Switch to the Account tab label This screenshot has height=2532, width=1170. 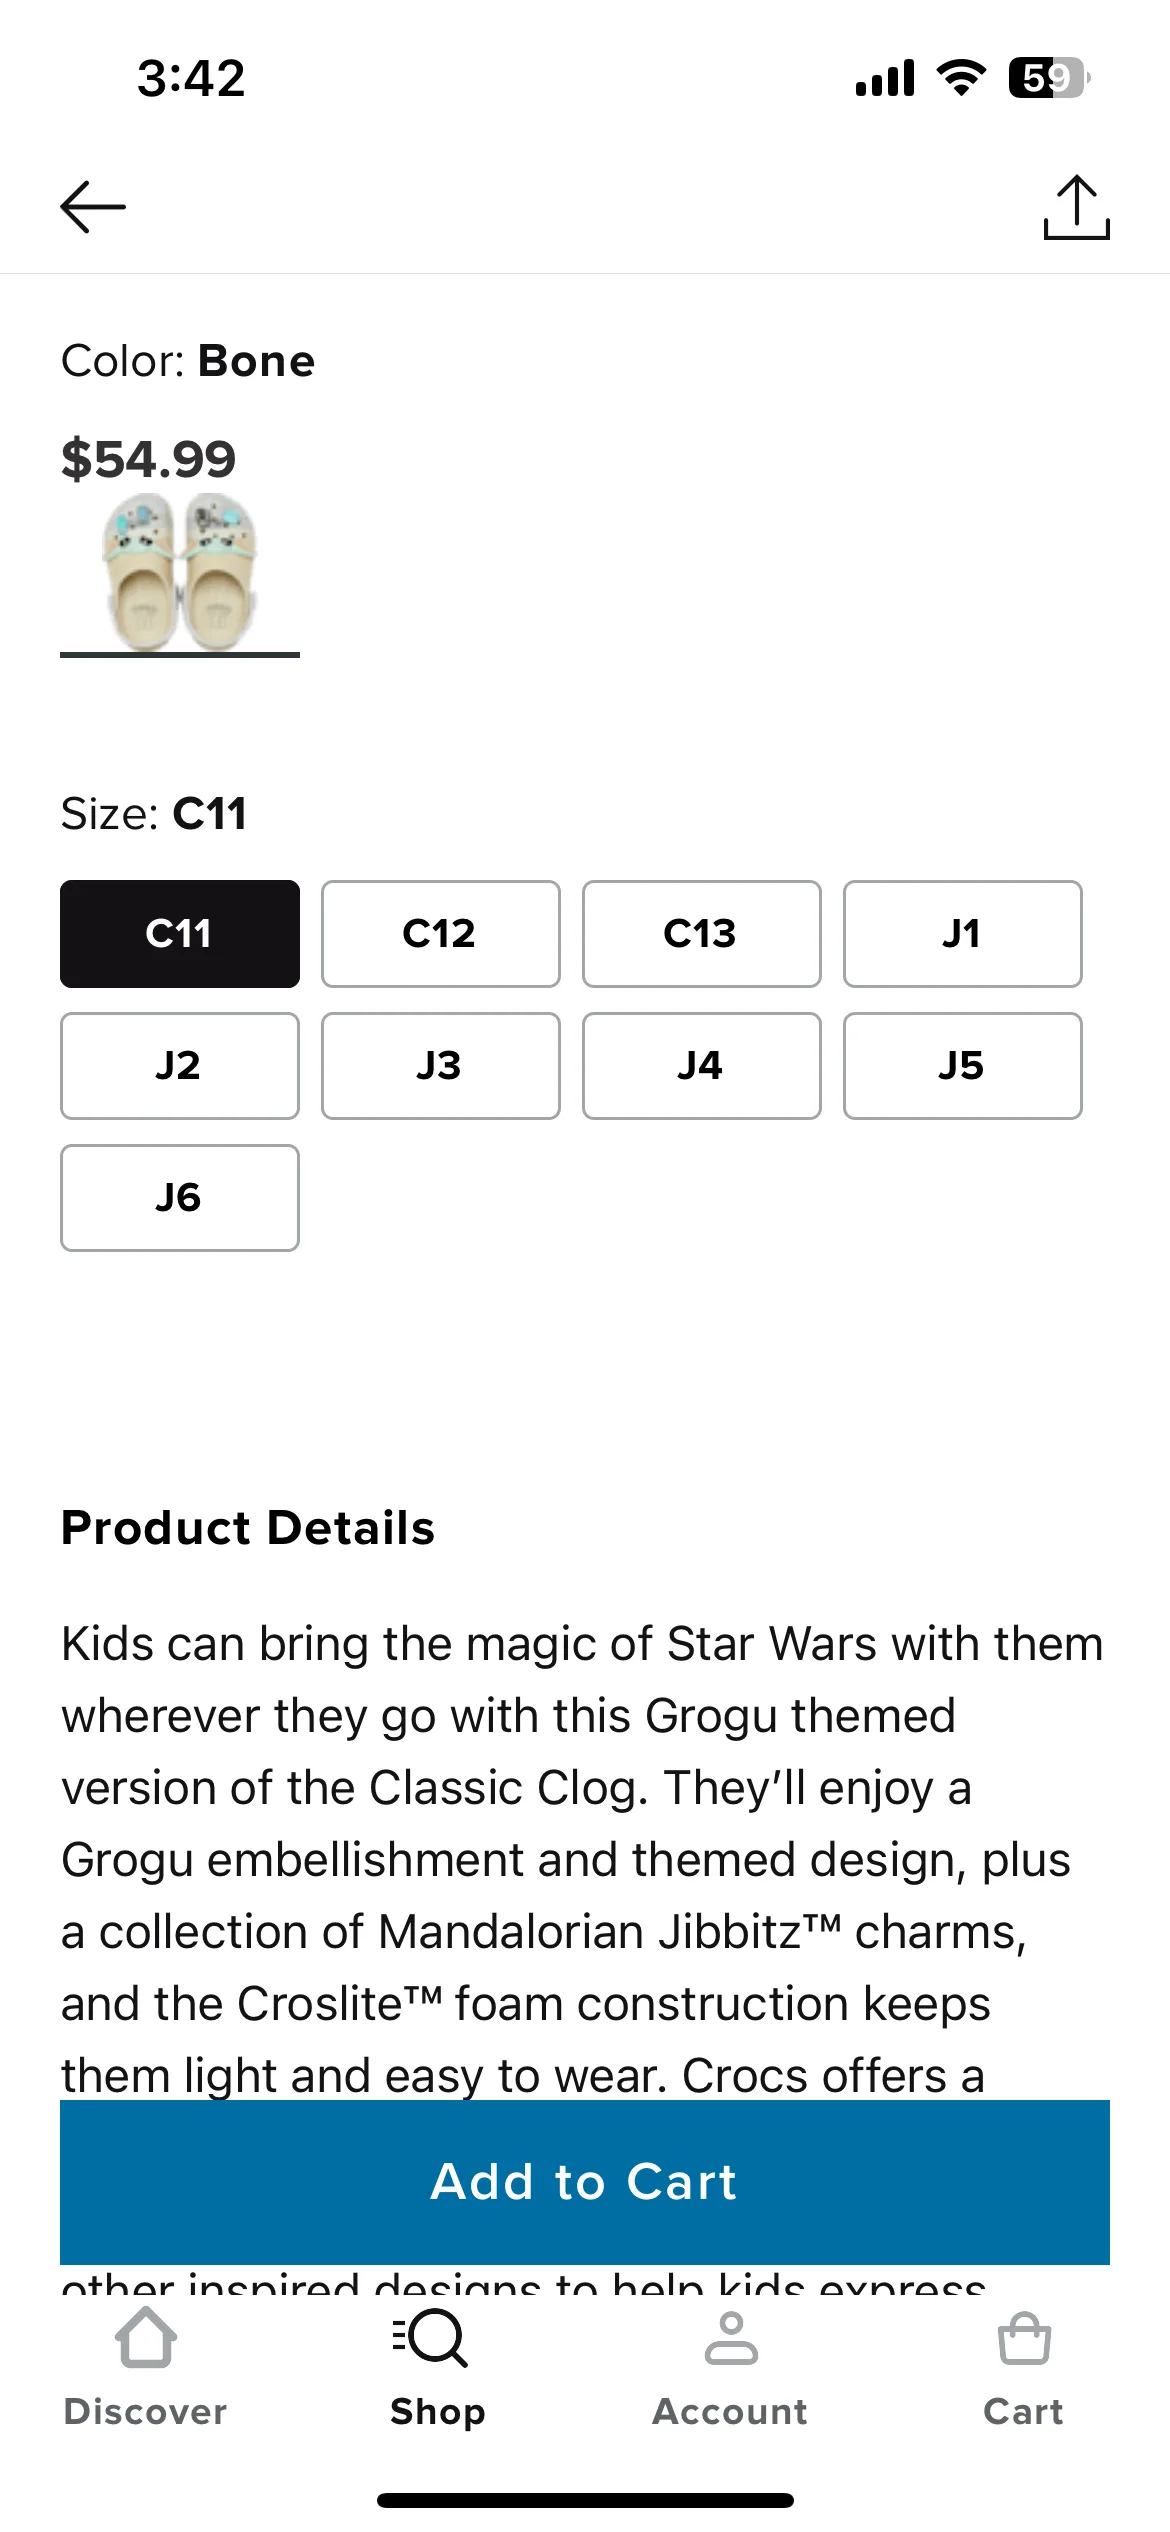731,2412
